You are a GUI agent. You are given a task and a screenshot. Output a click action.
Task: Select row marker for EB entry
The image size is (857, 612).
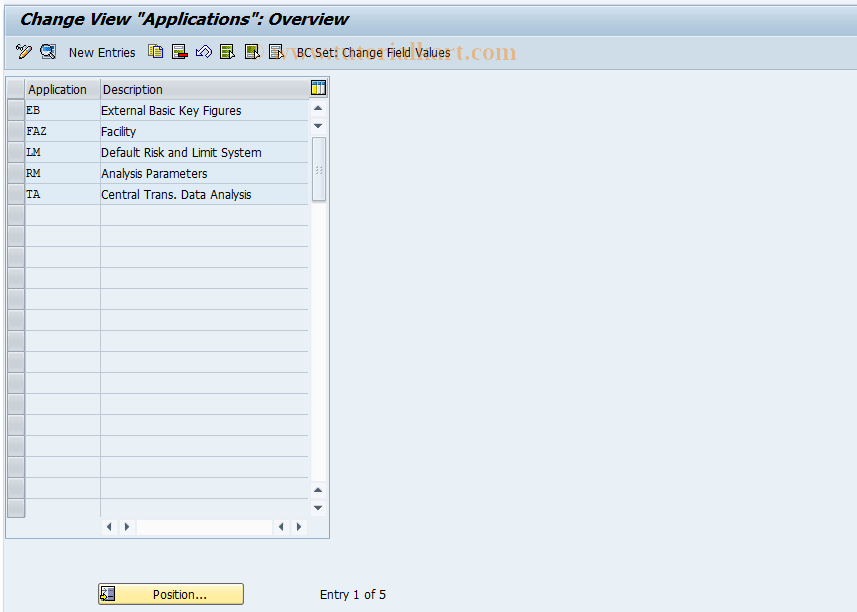pos(16,110)
